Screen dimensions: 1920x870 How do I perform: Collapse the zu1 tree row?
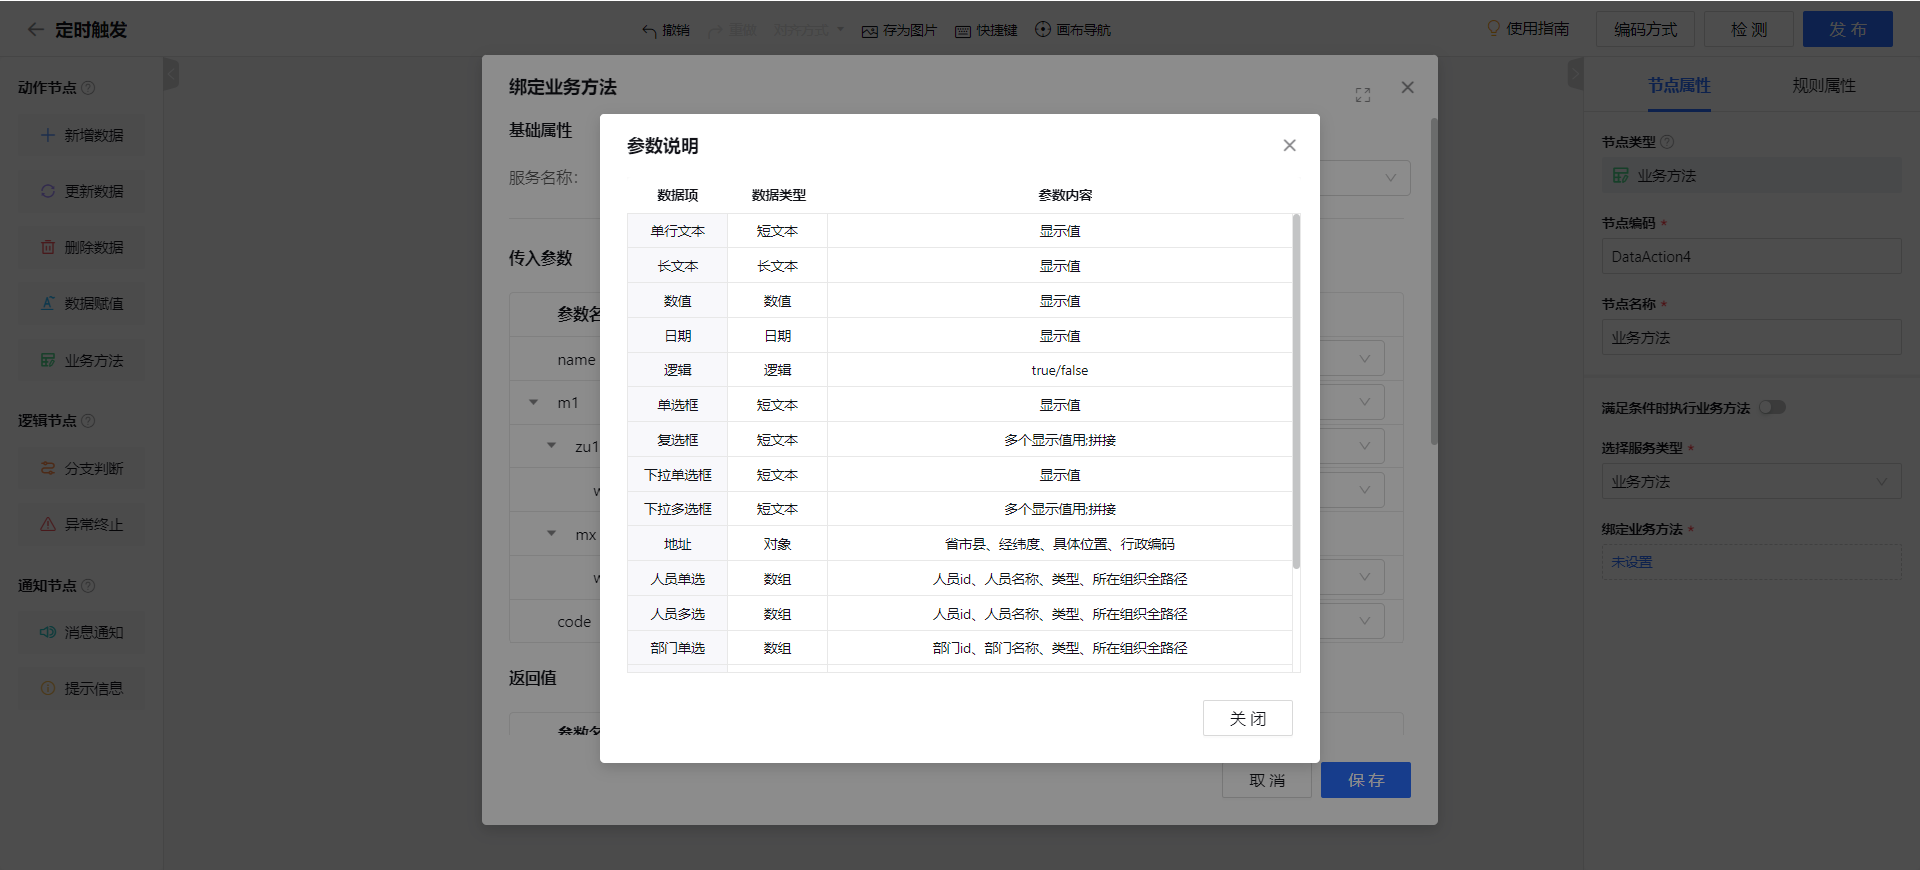(551, 446)
